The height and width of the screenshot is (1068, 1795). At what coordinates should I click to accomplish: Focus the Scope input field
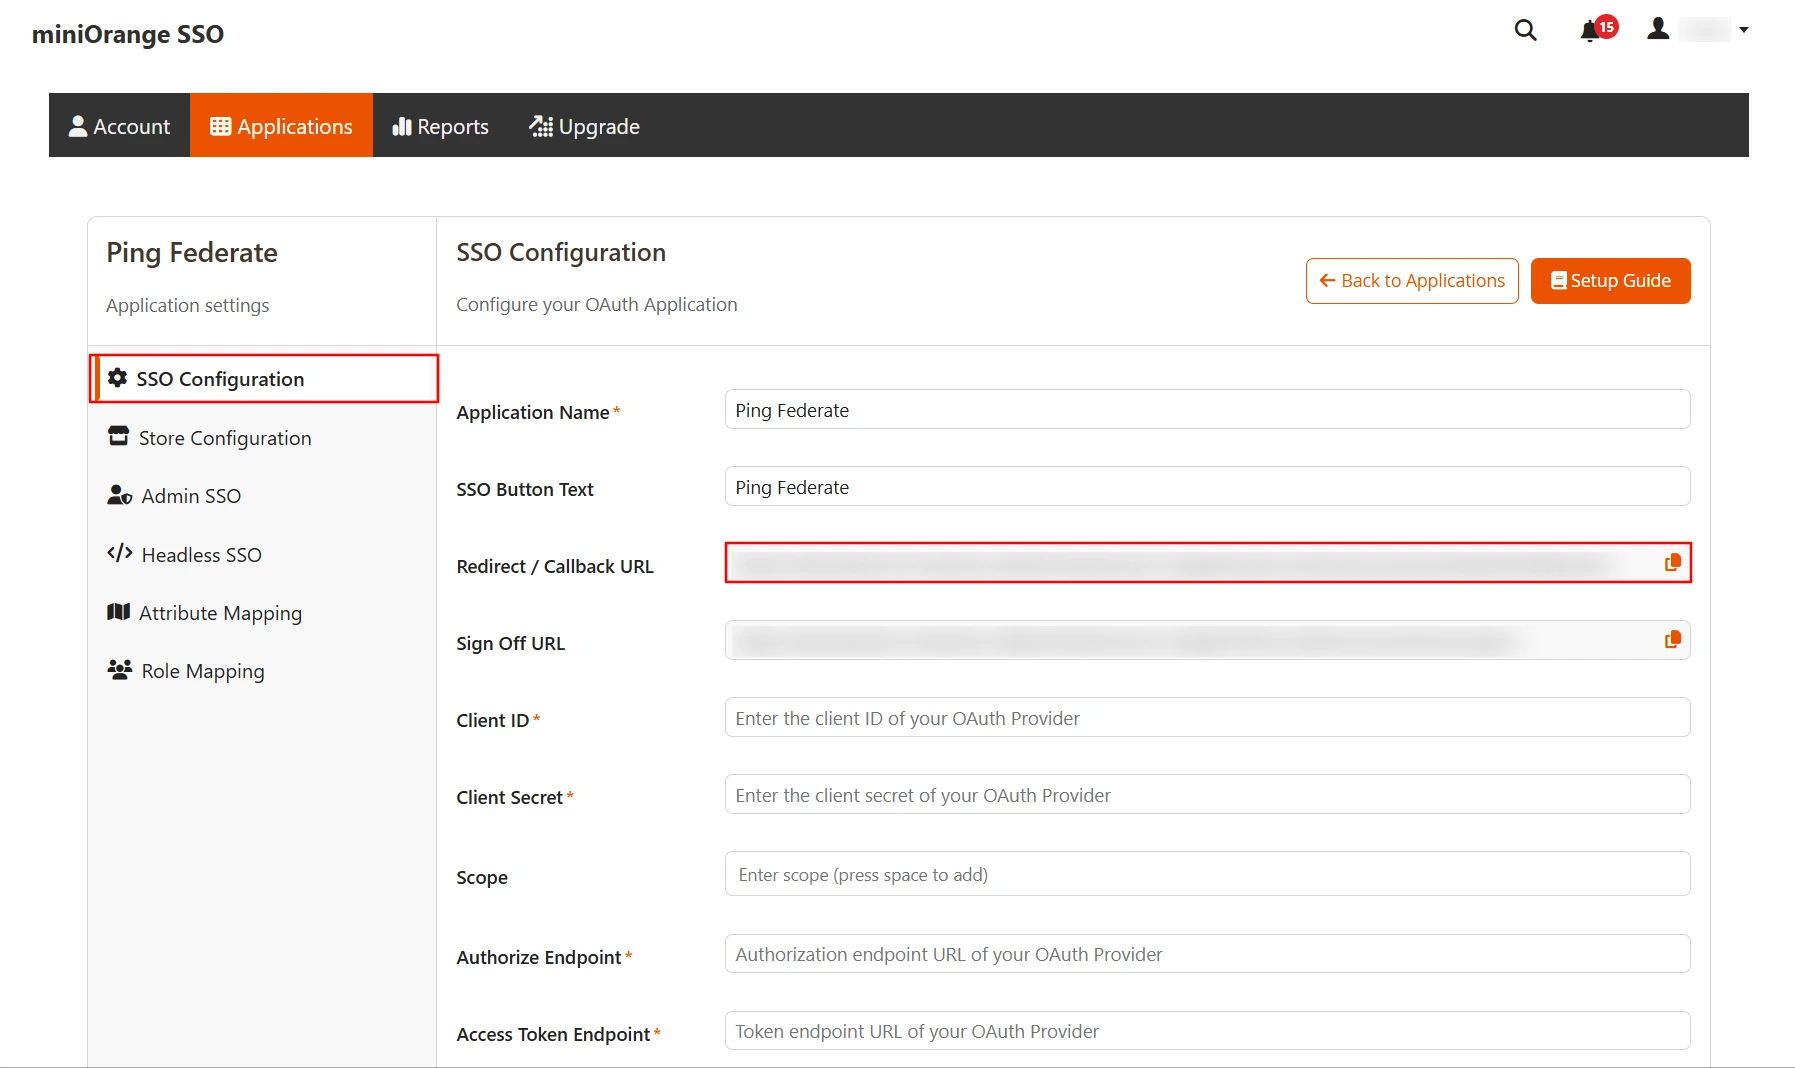[1207, 874]
